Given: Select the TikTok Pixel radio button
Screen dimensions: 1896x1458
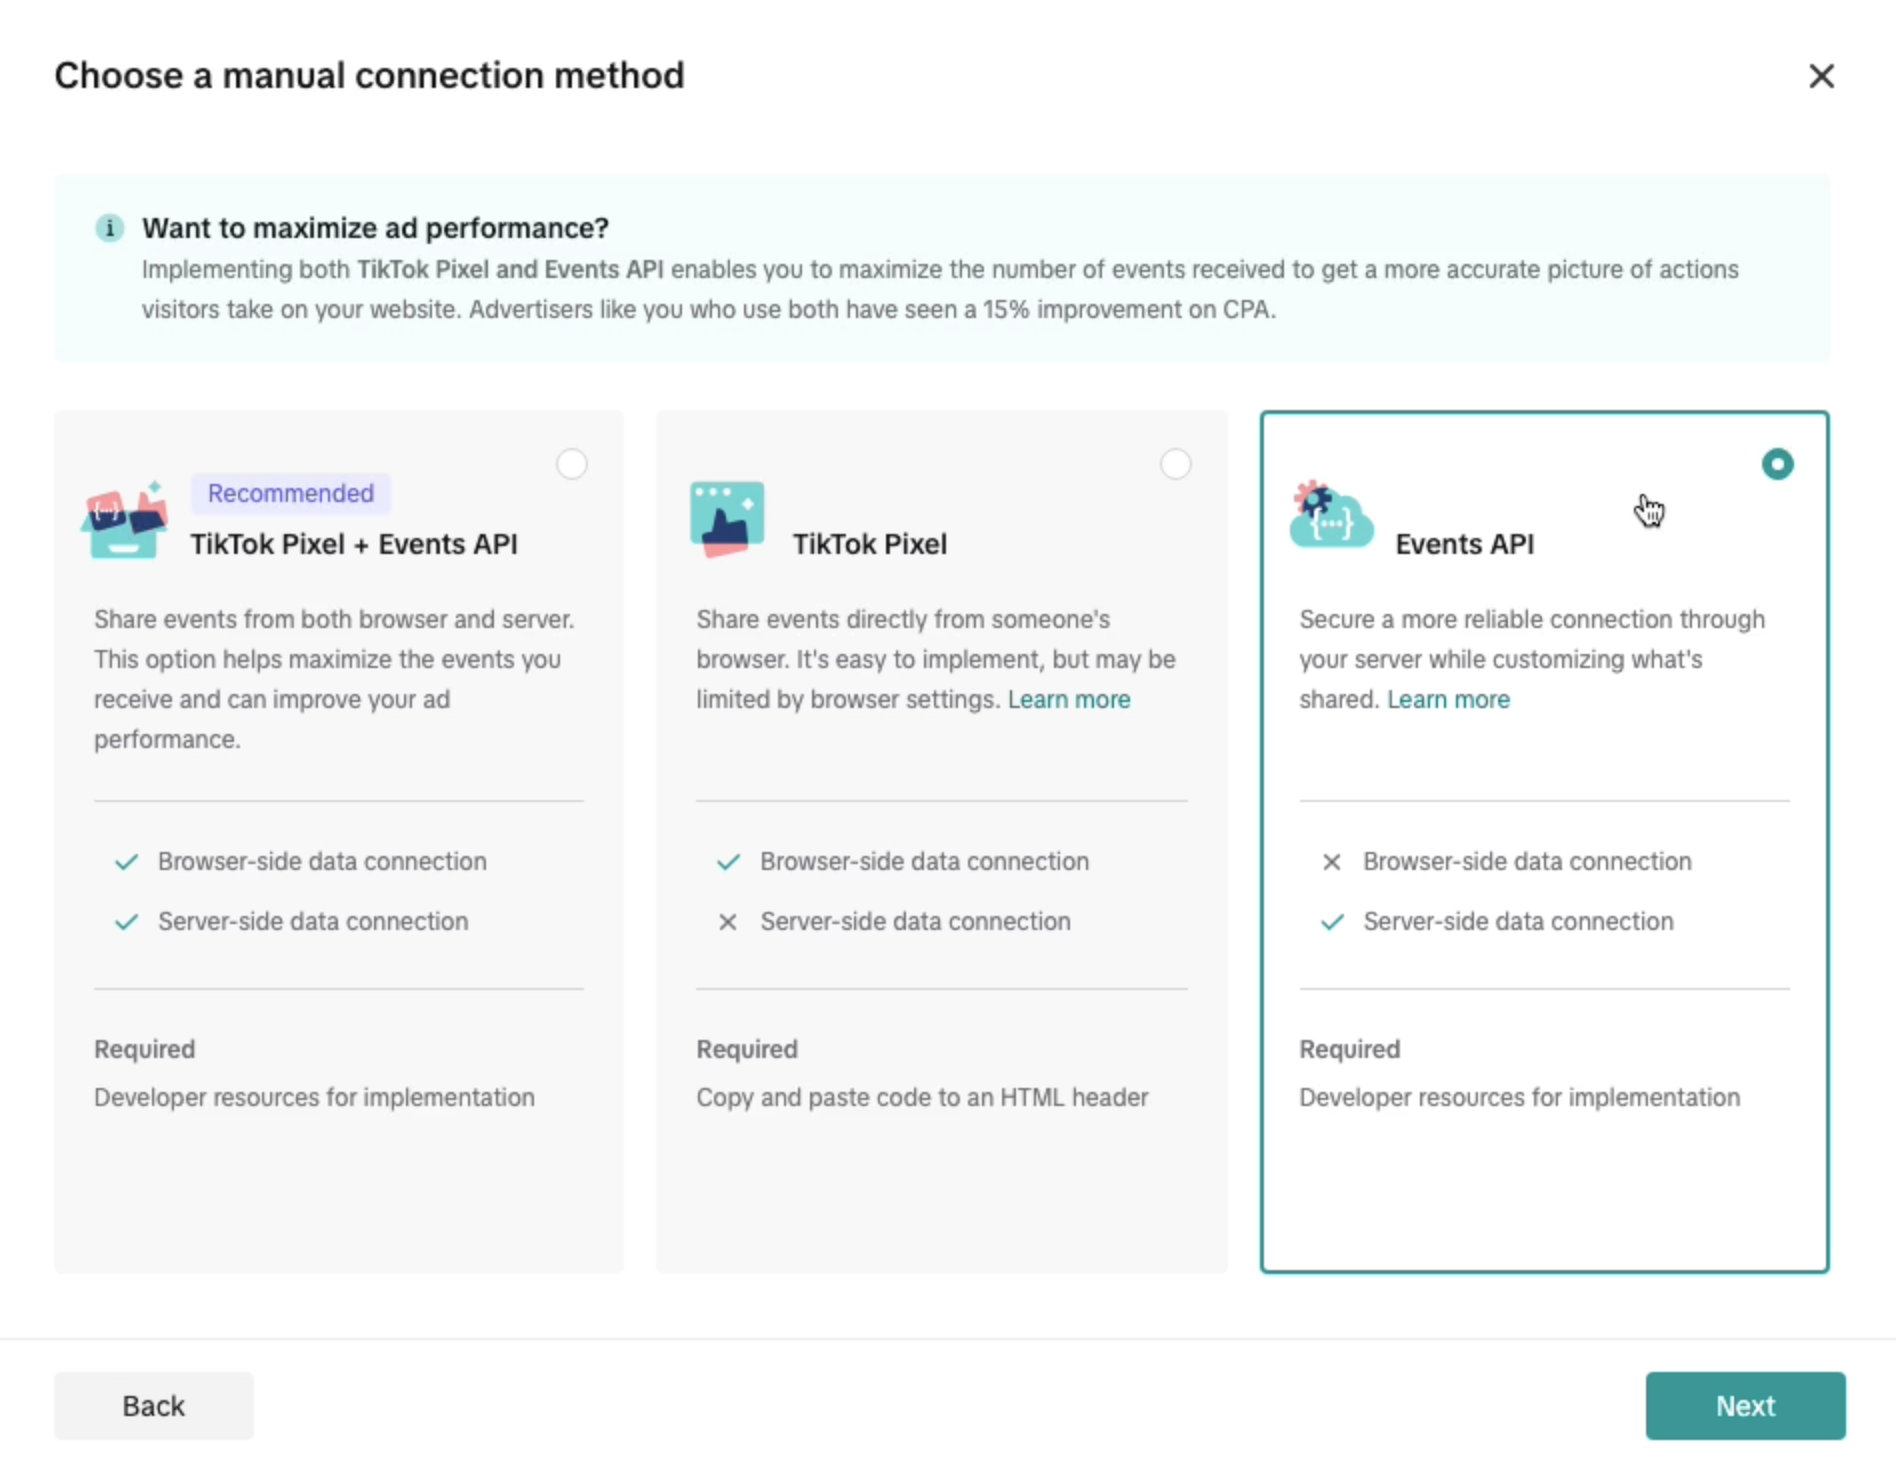Looking at the screenshot, I should click(1175, 464).
